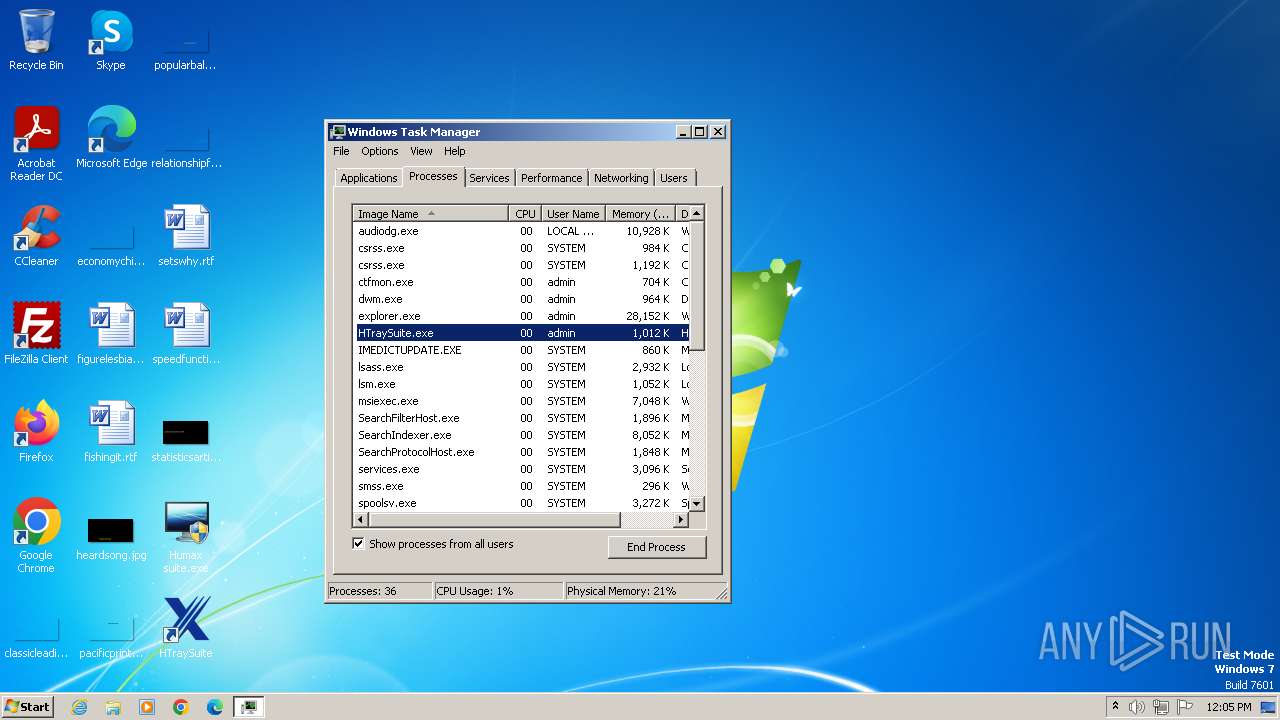This screenshot has width=1280, height=720.
Task: Click the End Process button
Action: 656,547
